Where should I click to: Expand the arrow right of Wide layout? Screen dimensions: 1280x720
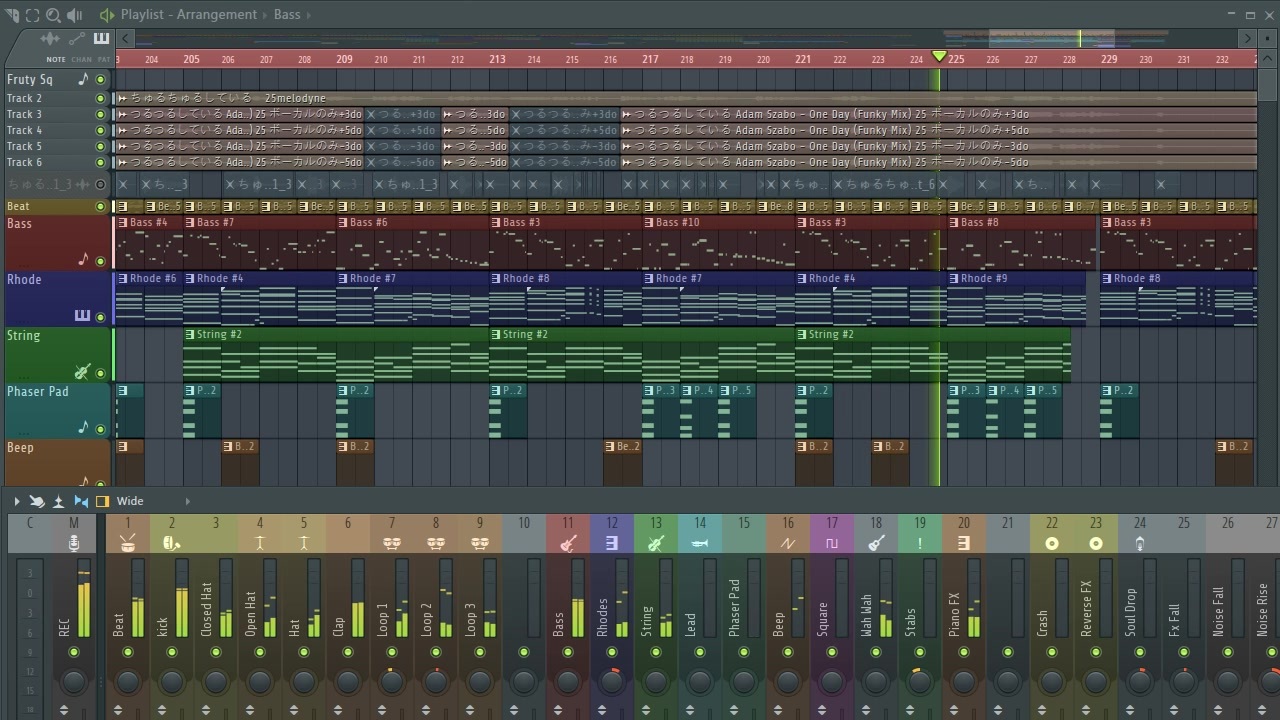(187, 501)
